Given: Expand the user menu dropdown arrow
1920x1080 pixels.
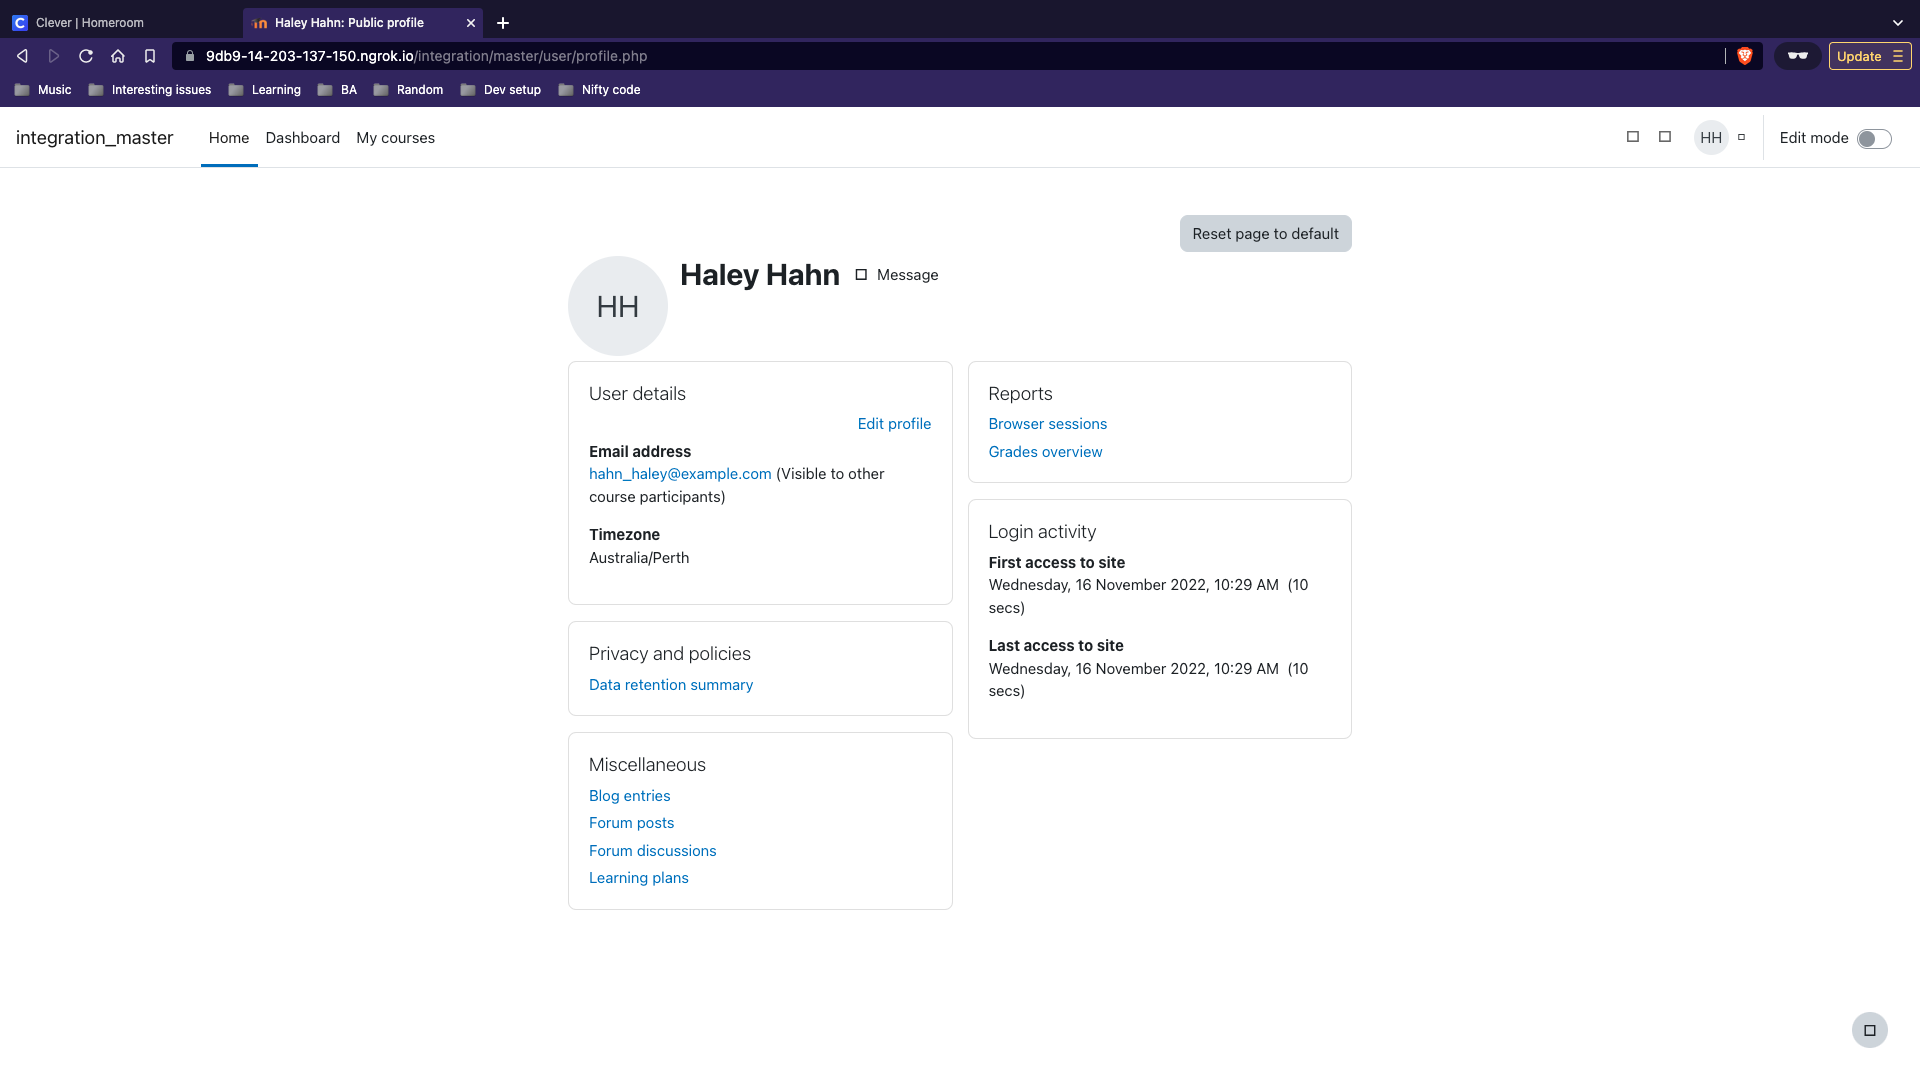Looking at the screenshot, I should [1741, 137].
